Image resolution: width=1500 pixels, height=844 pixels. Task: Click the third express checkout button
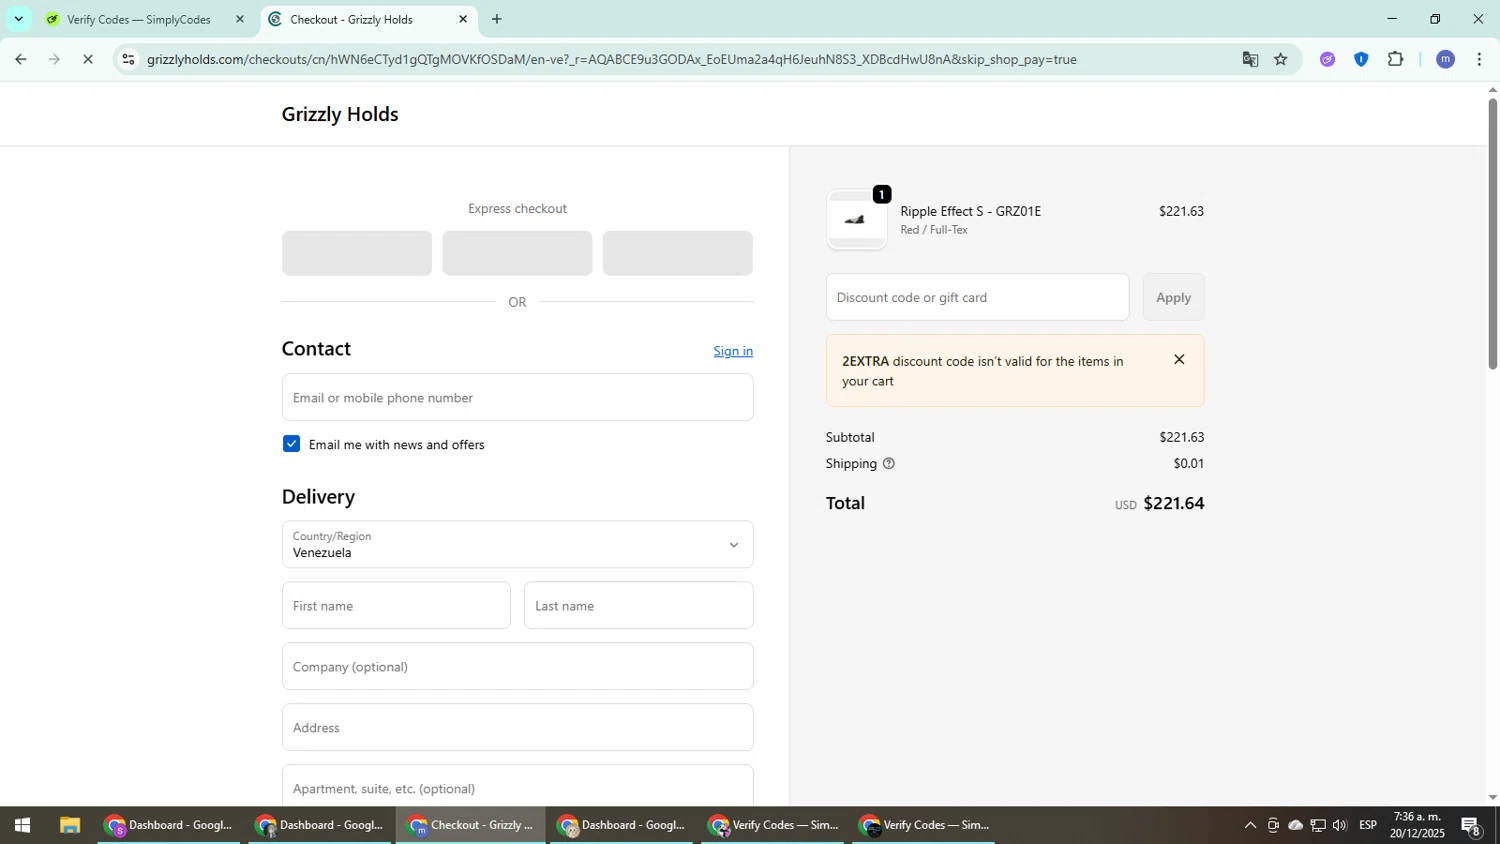point(678,253)
